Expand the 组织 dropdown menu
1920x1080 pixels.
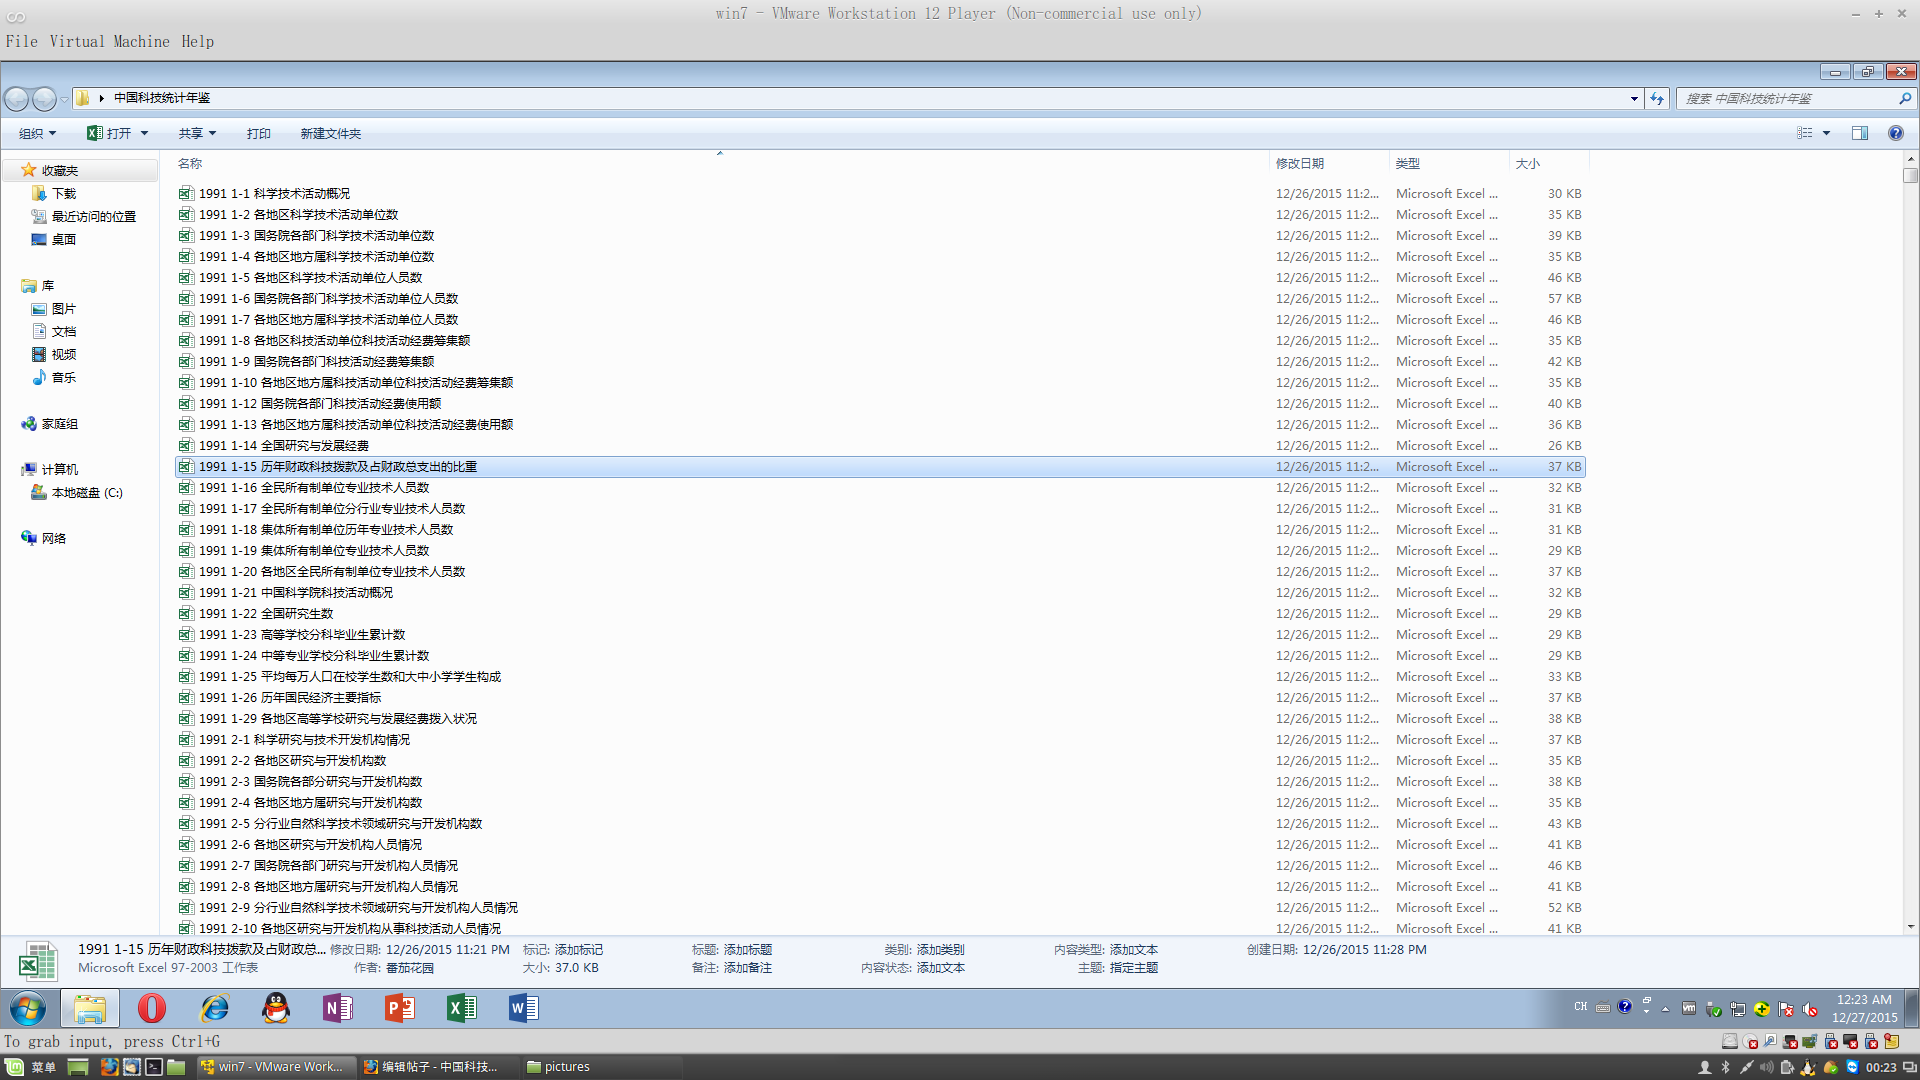38,133
